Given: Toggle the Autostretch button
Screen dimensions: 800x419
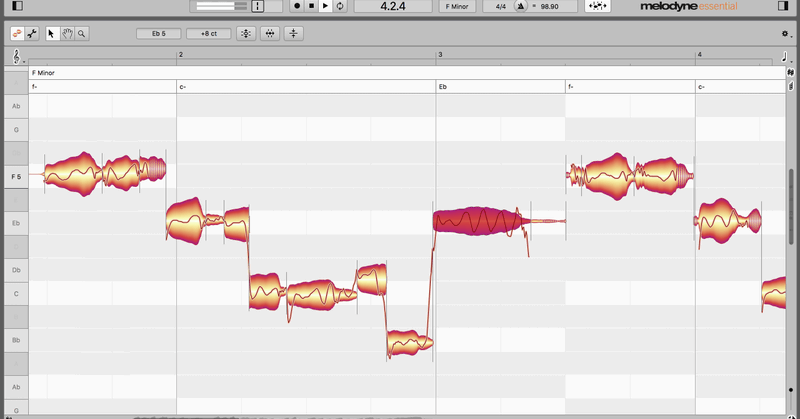Looking at the screenshot, I should click(597, 6).
